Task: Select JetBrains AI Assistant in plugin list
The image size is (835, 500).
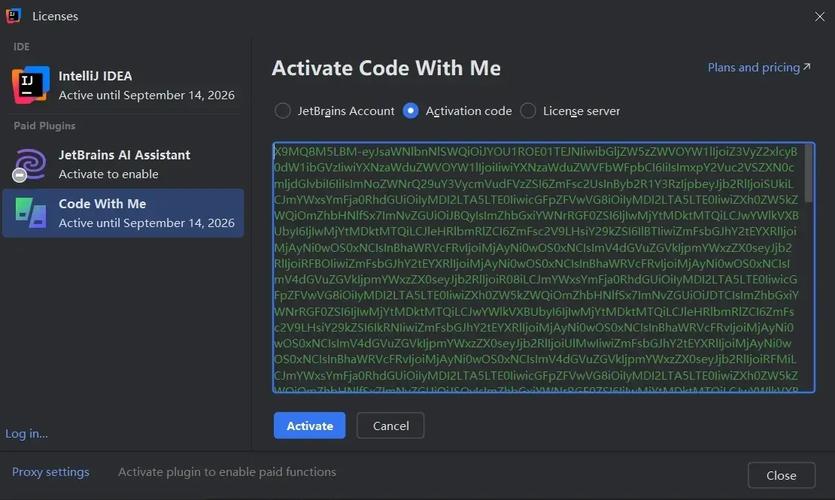Action: coord(122,164)
